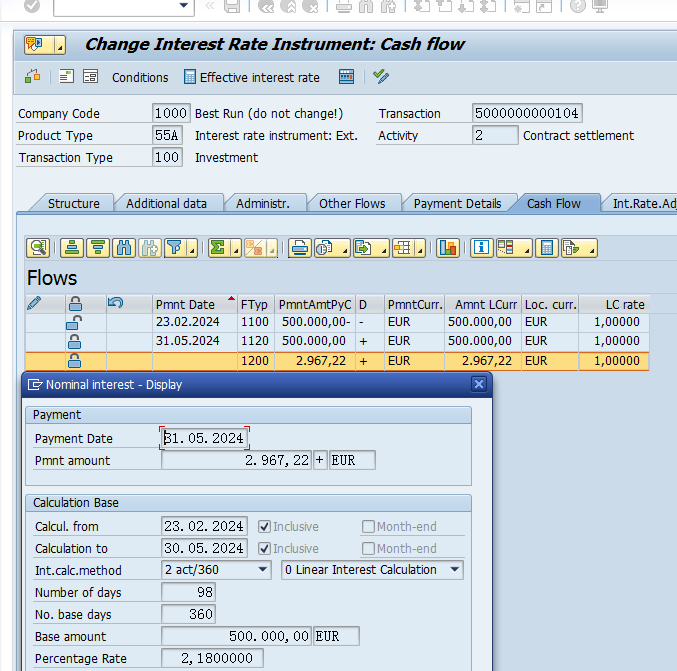Click the Total sigma icon
The width and height of the screenshot is (677, 671).
pyautogui.click(x=217, y=247)
